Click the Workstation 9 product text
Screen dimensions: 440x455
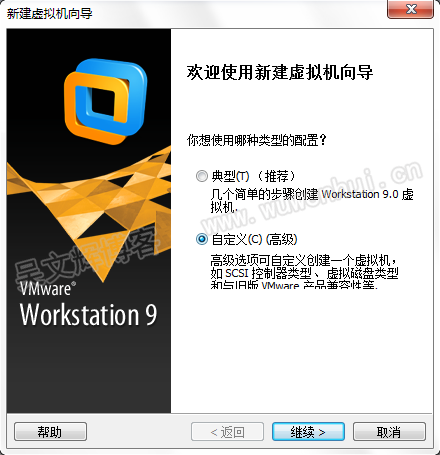click(88, 314)
